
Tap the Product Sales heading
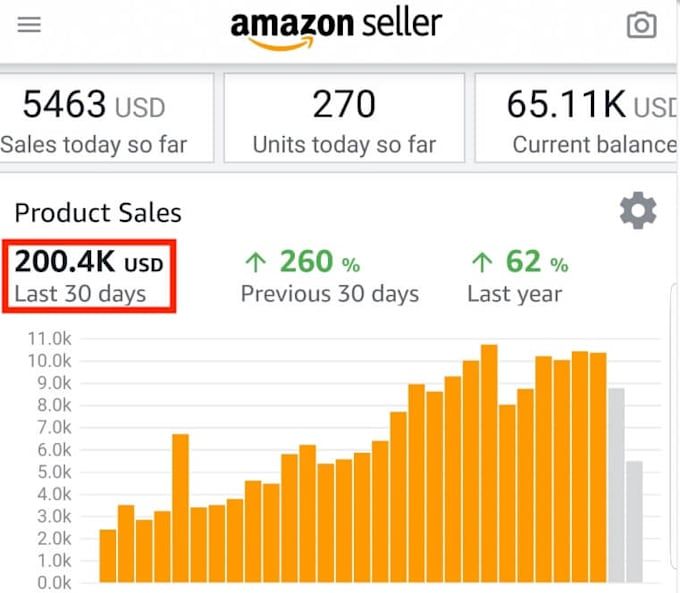click(98, 212)
